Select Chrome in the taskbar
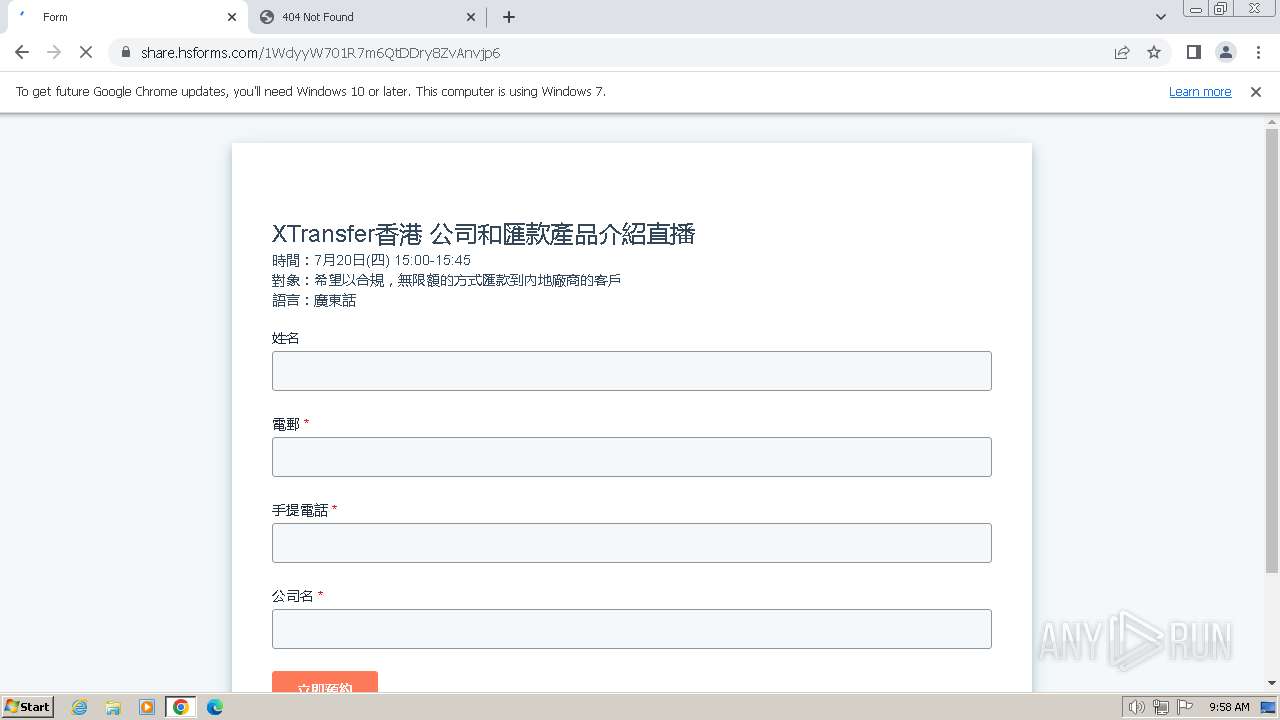Viewport: 1280px width, 720px height. coord(181,707)
